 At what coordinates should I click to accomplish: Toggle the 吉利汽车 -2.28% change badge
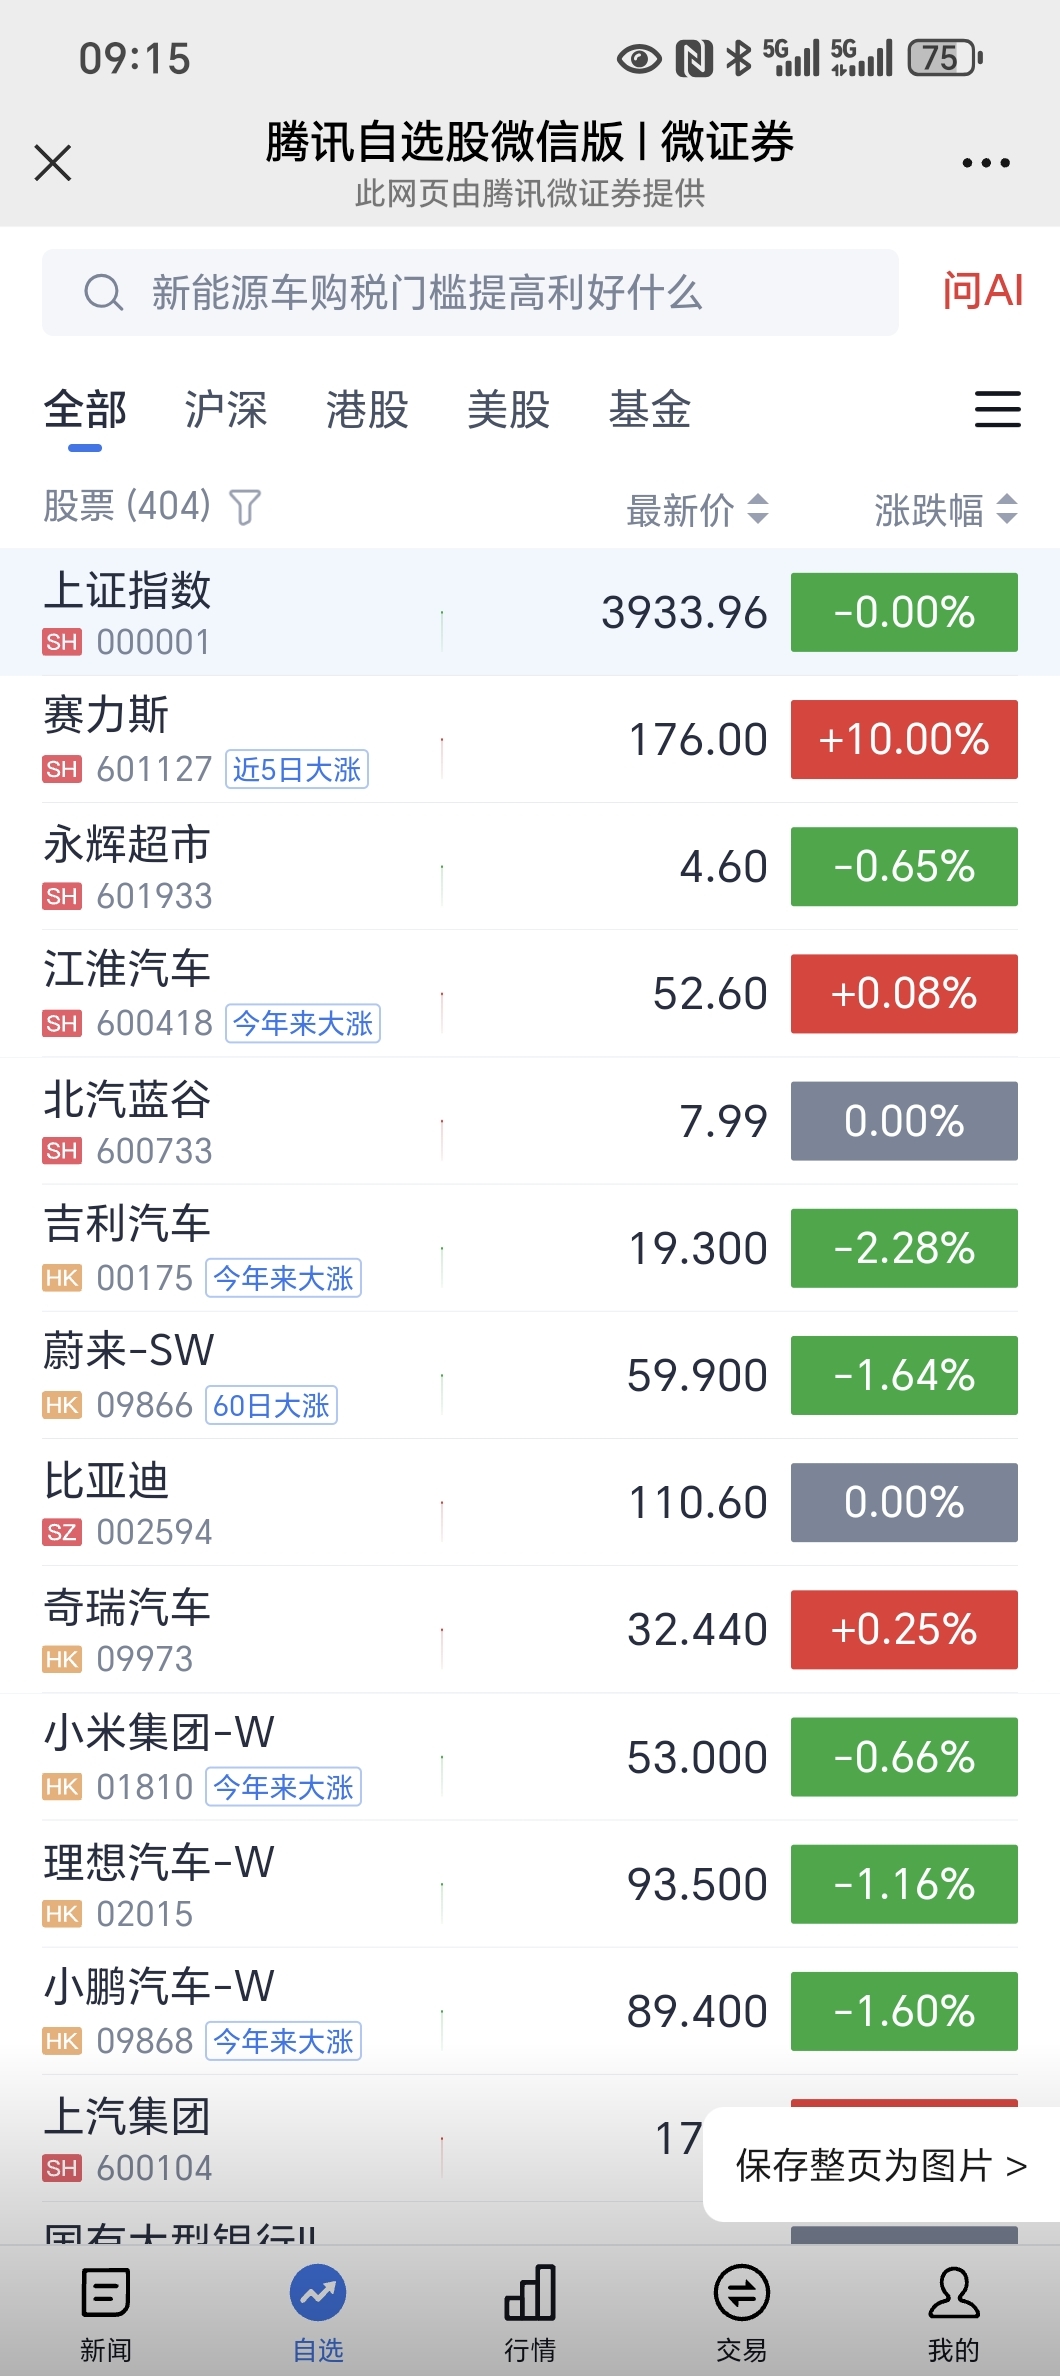904,1248
